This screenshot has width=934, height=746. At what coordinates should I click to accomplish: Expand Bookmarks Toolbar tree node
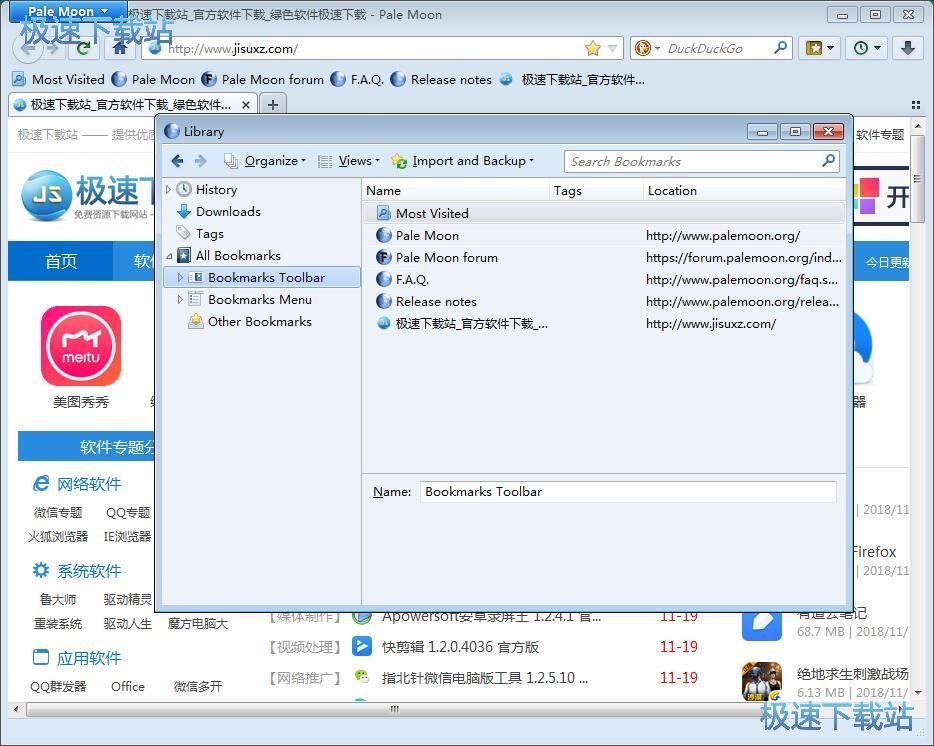[180, 278]
